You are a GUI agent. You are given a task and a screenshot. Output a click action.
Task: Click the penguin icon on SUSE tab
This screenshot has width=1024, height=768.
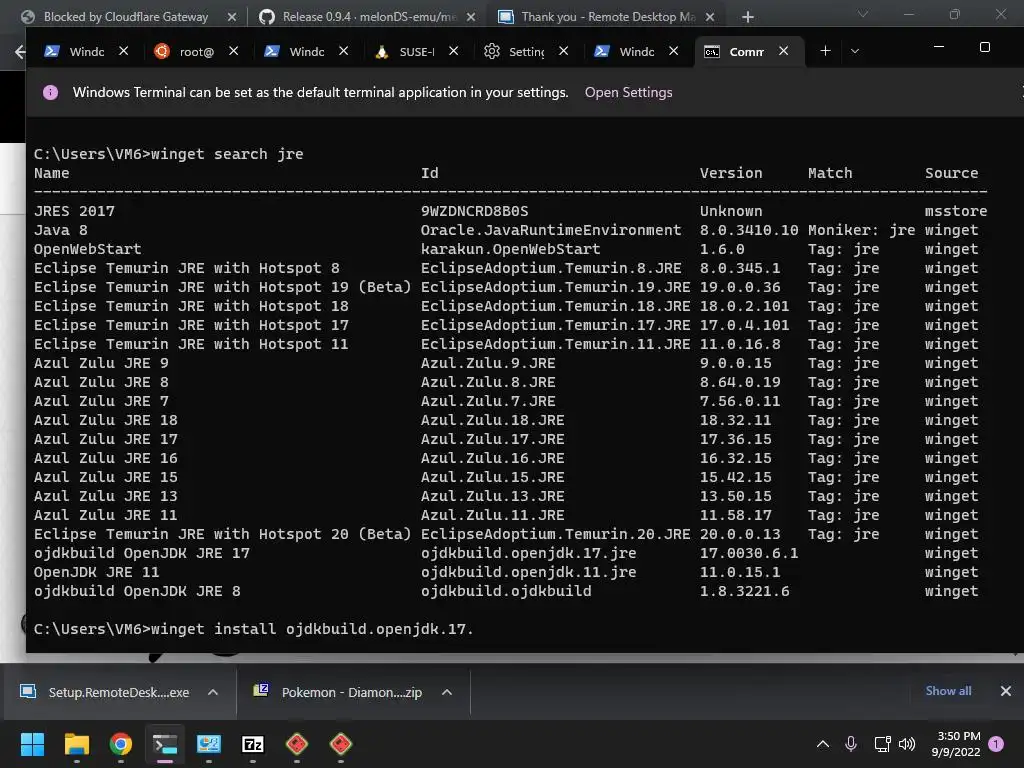pyautogui.click(x=382, y=52)
